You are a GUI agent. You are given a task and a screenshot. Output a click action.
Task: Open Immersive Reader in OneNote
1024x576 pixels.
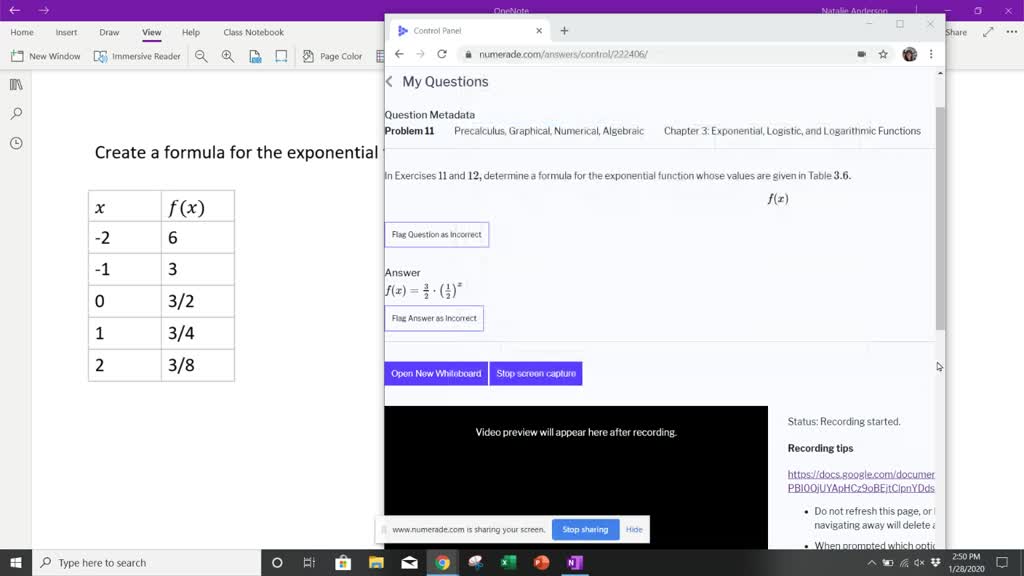[137, 56]
